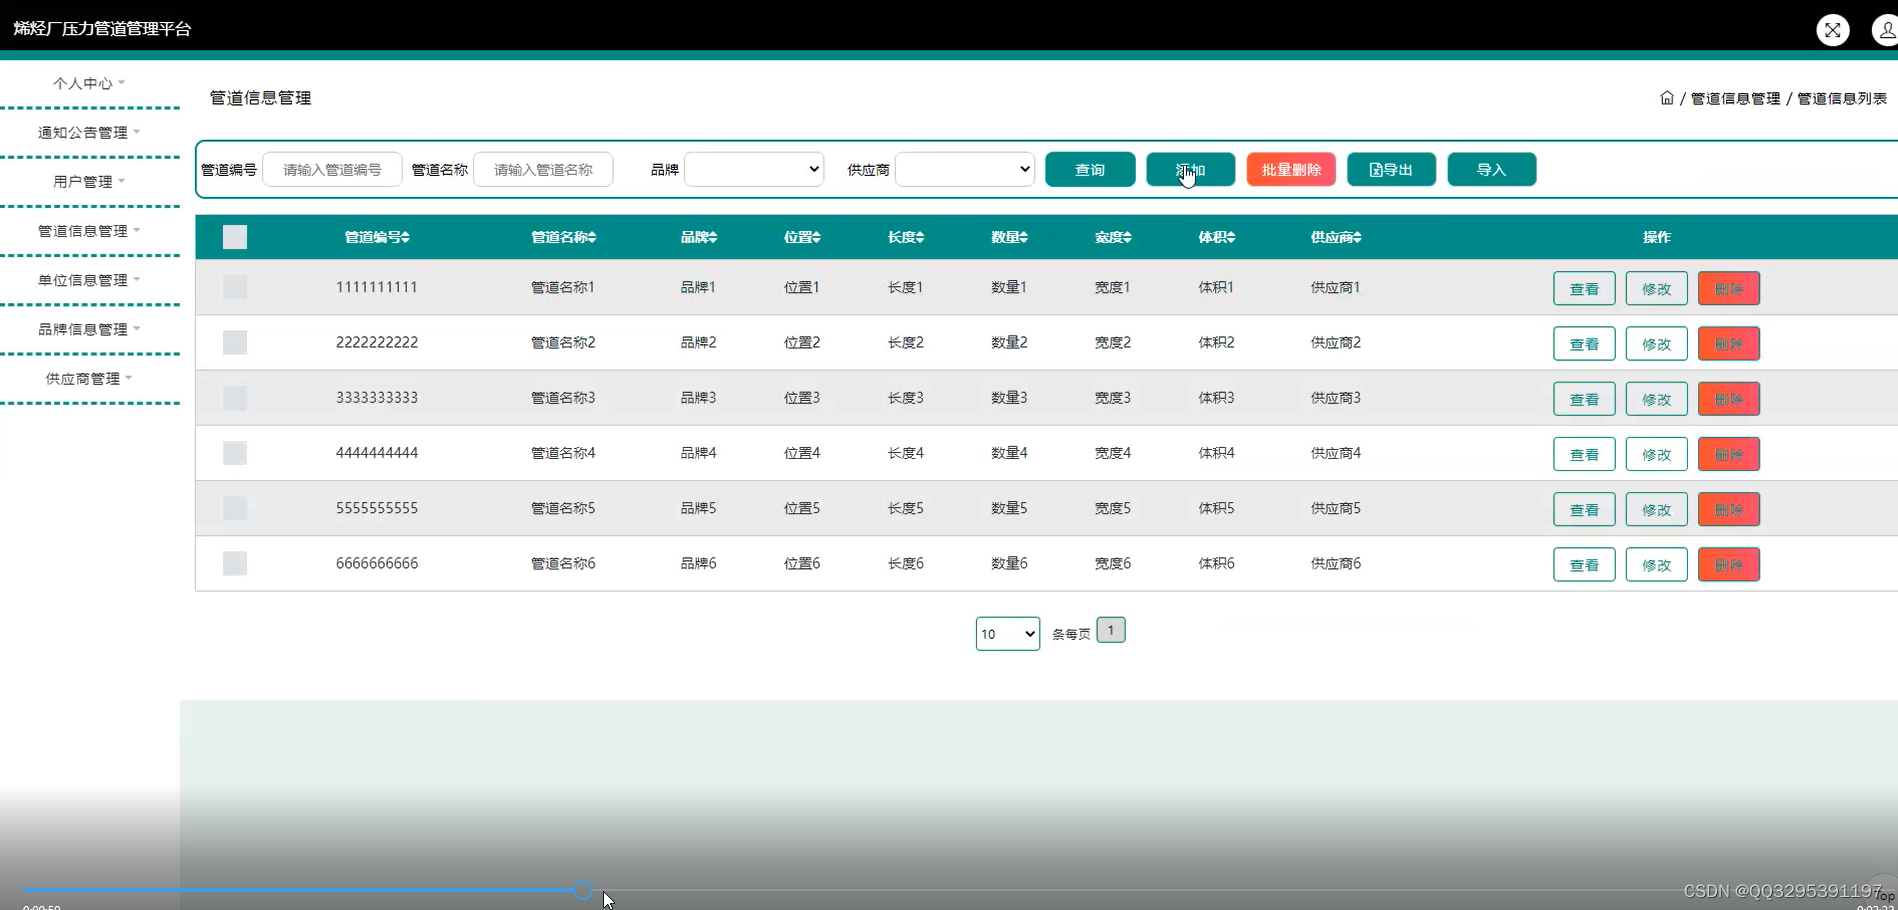The height and width of the screenshot is (910, 1898).
Task: Click 修改 for row 管道名称2
Action: [1656, 344]
